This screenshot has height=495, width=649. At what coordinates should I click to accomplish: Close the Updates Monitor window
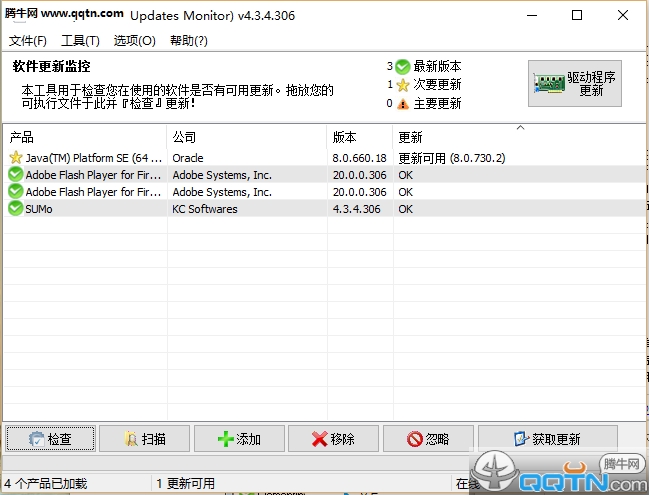[623, 16]
